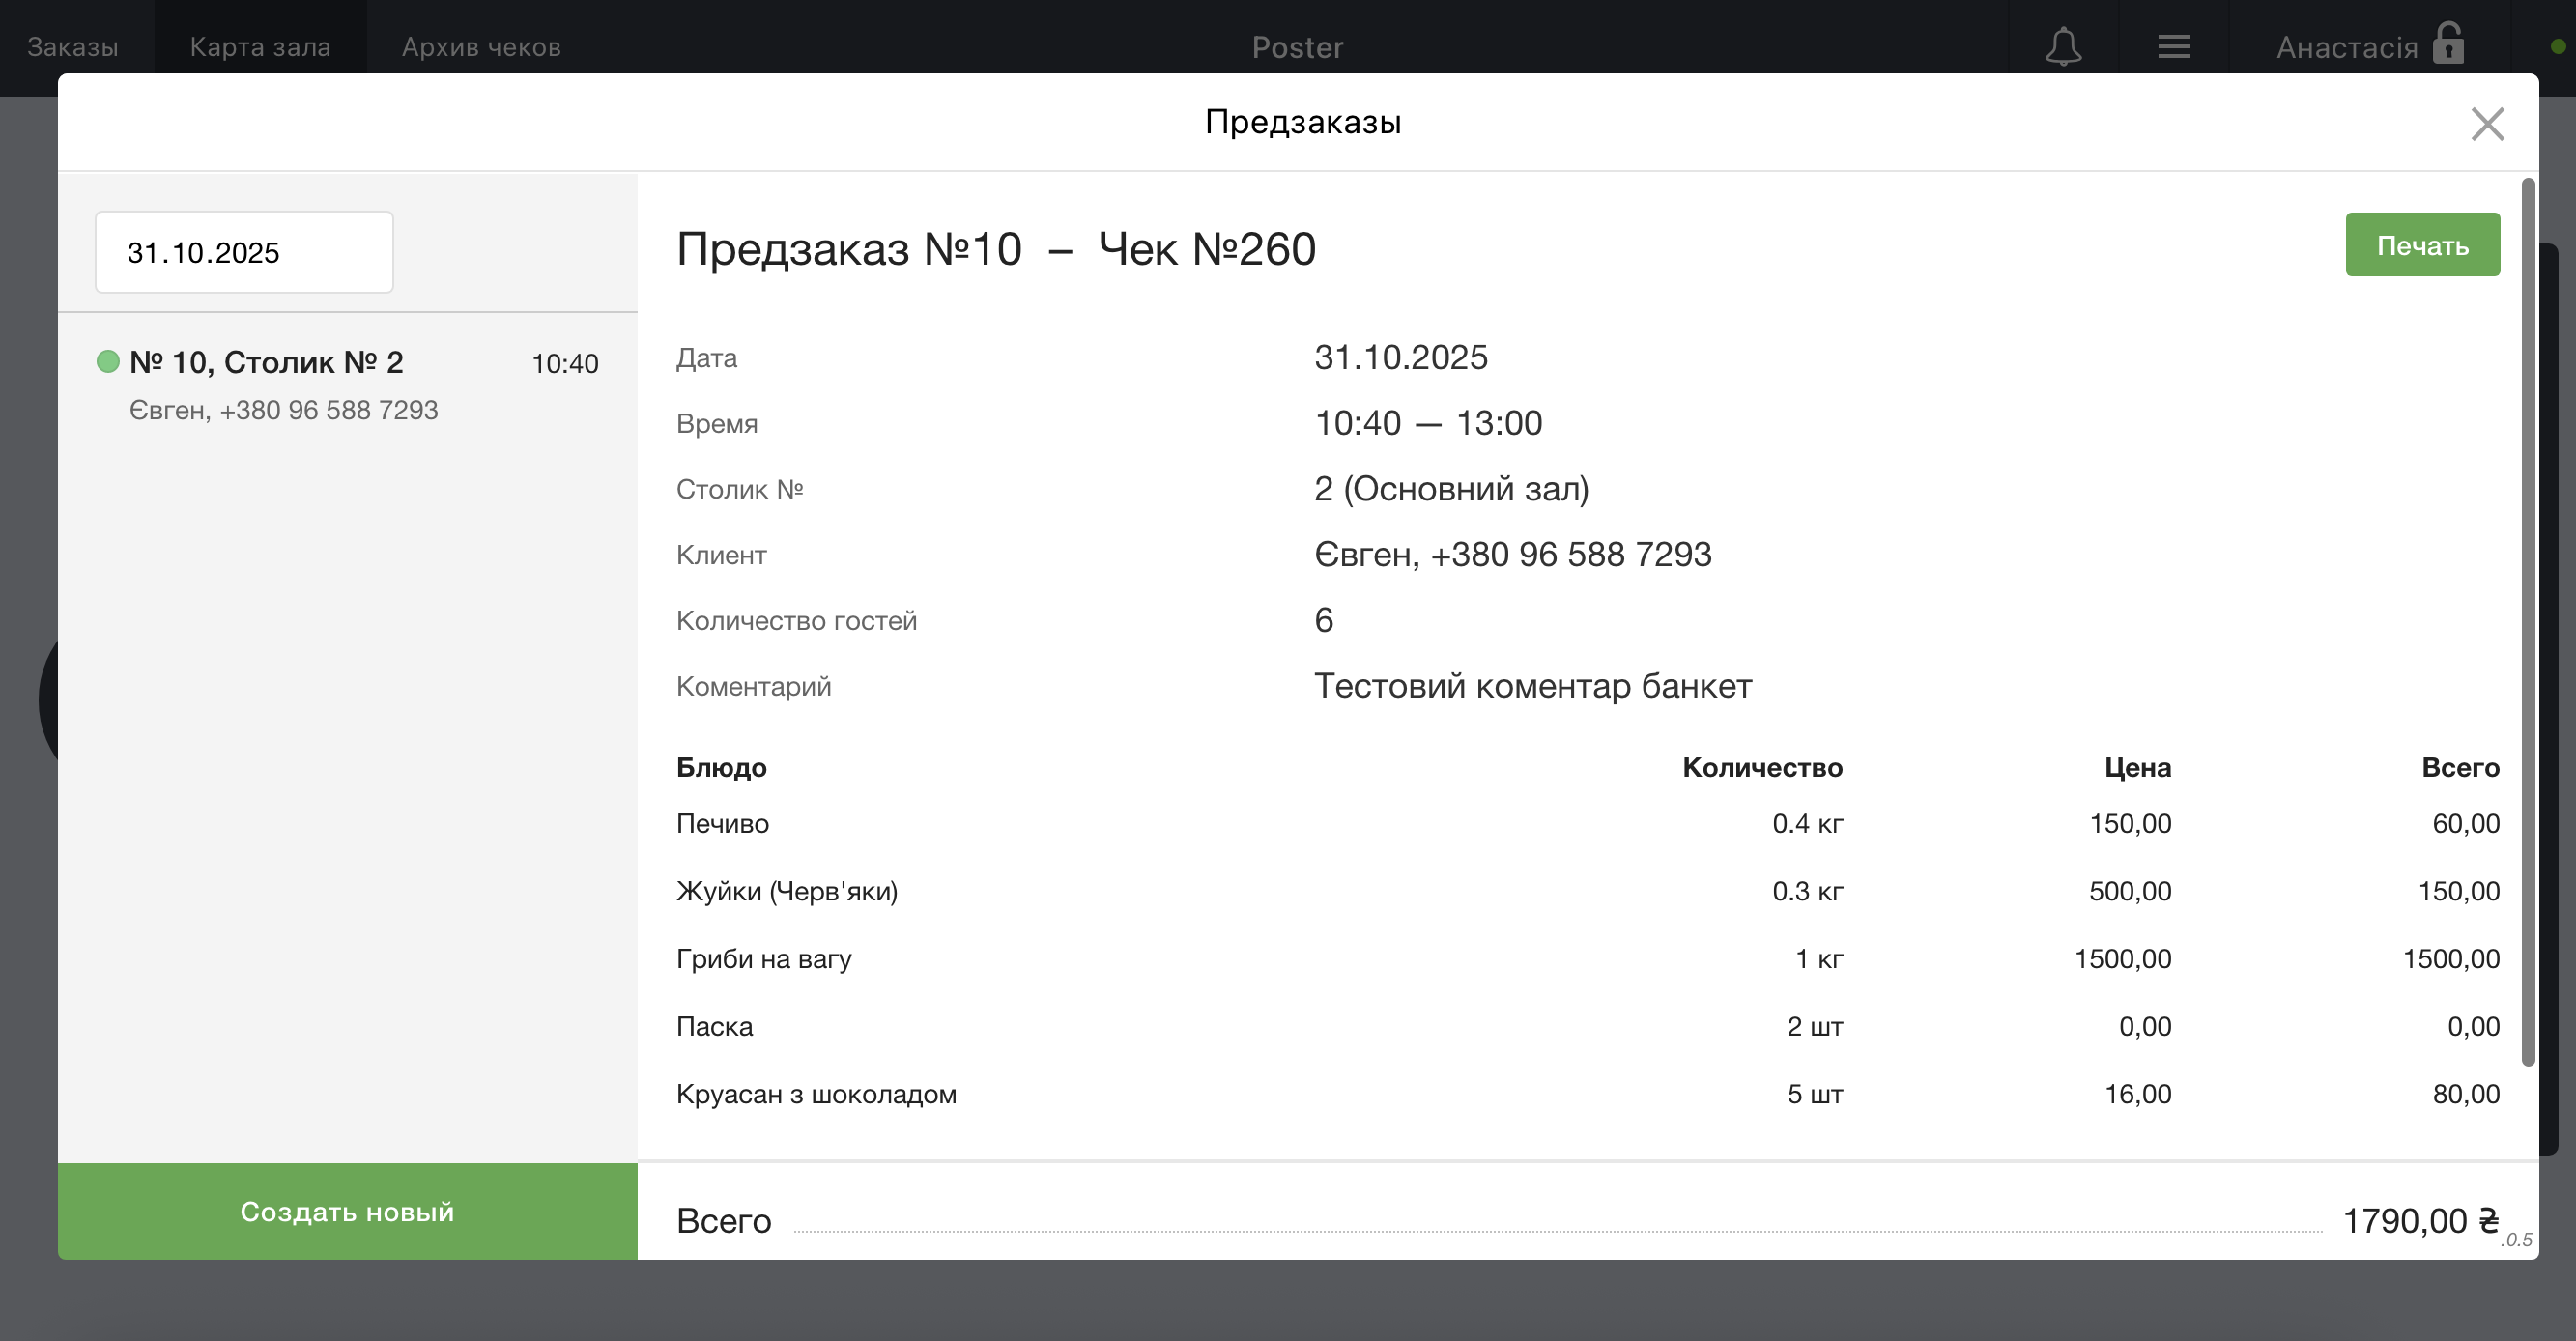Switch to the Карта зала tab
The image size is (2576, 1341).
click(x=260, y=46)
